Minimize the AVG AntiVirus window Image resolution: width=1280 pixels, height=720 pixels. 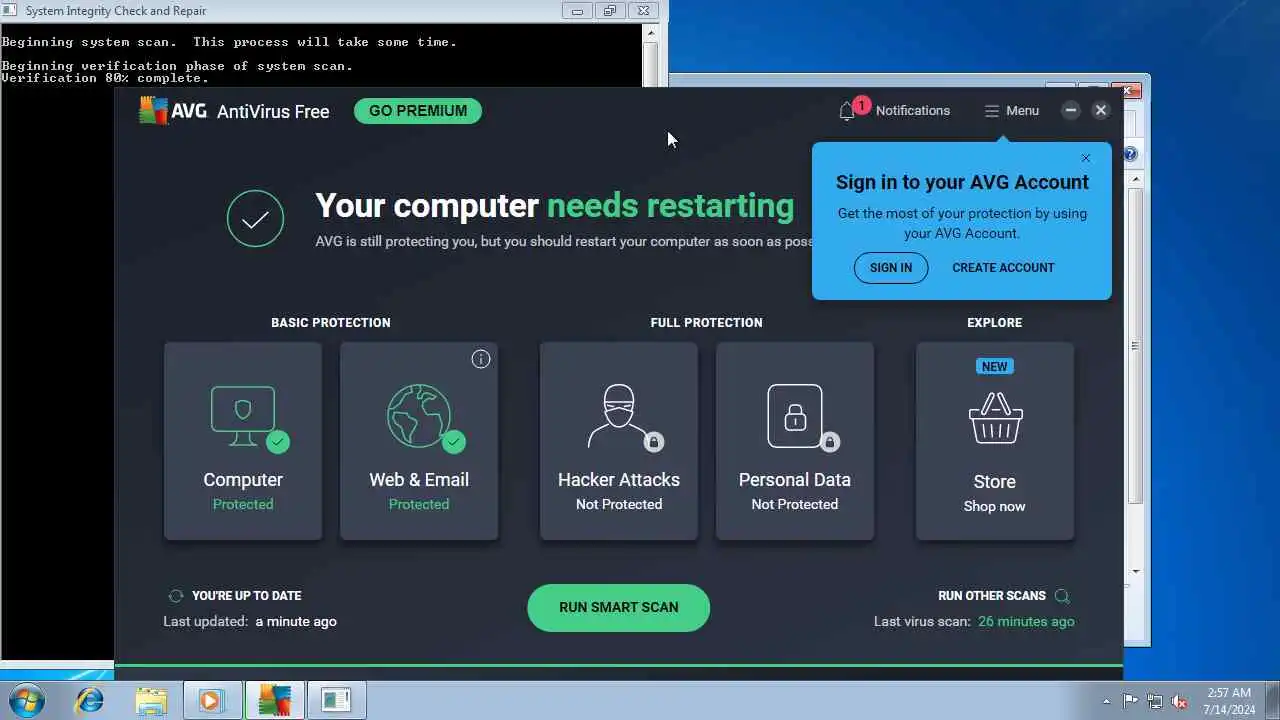click(x=1070, y=110)
